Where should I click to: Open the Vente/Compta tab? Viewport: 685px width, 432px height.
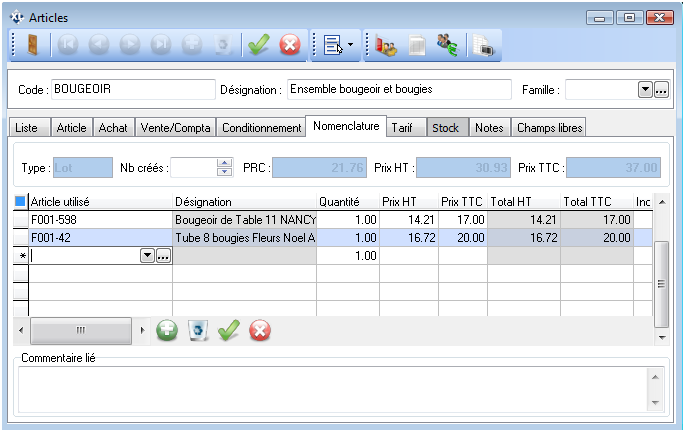point(175,128)
